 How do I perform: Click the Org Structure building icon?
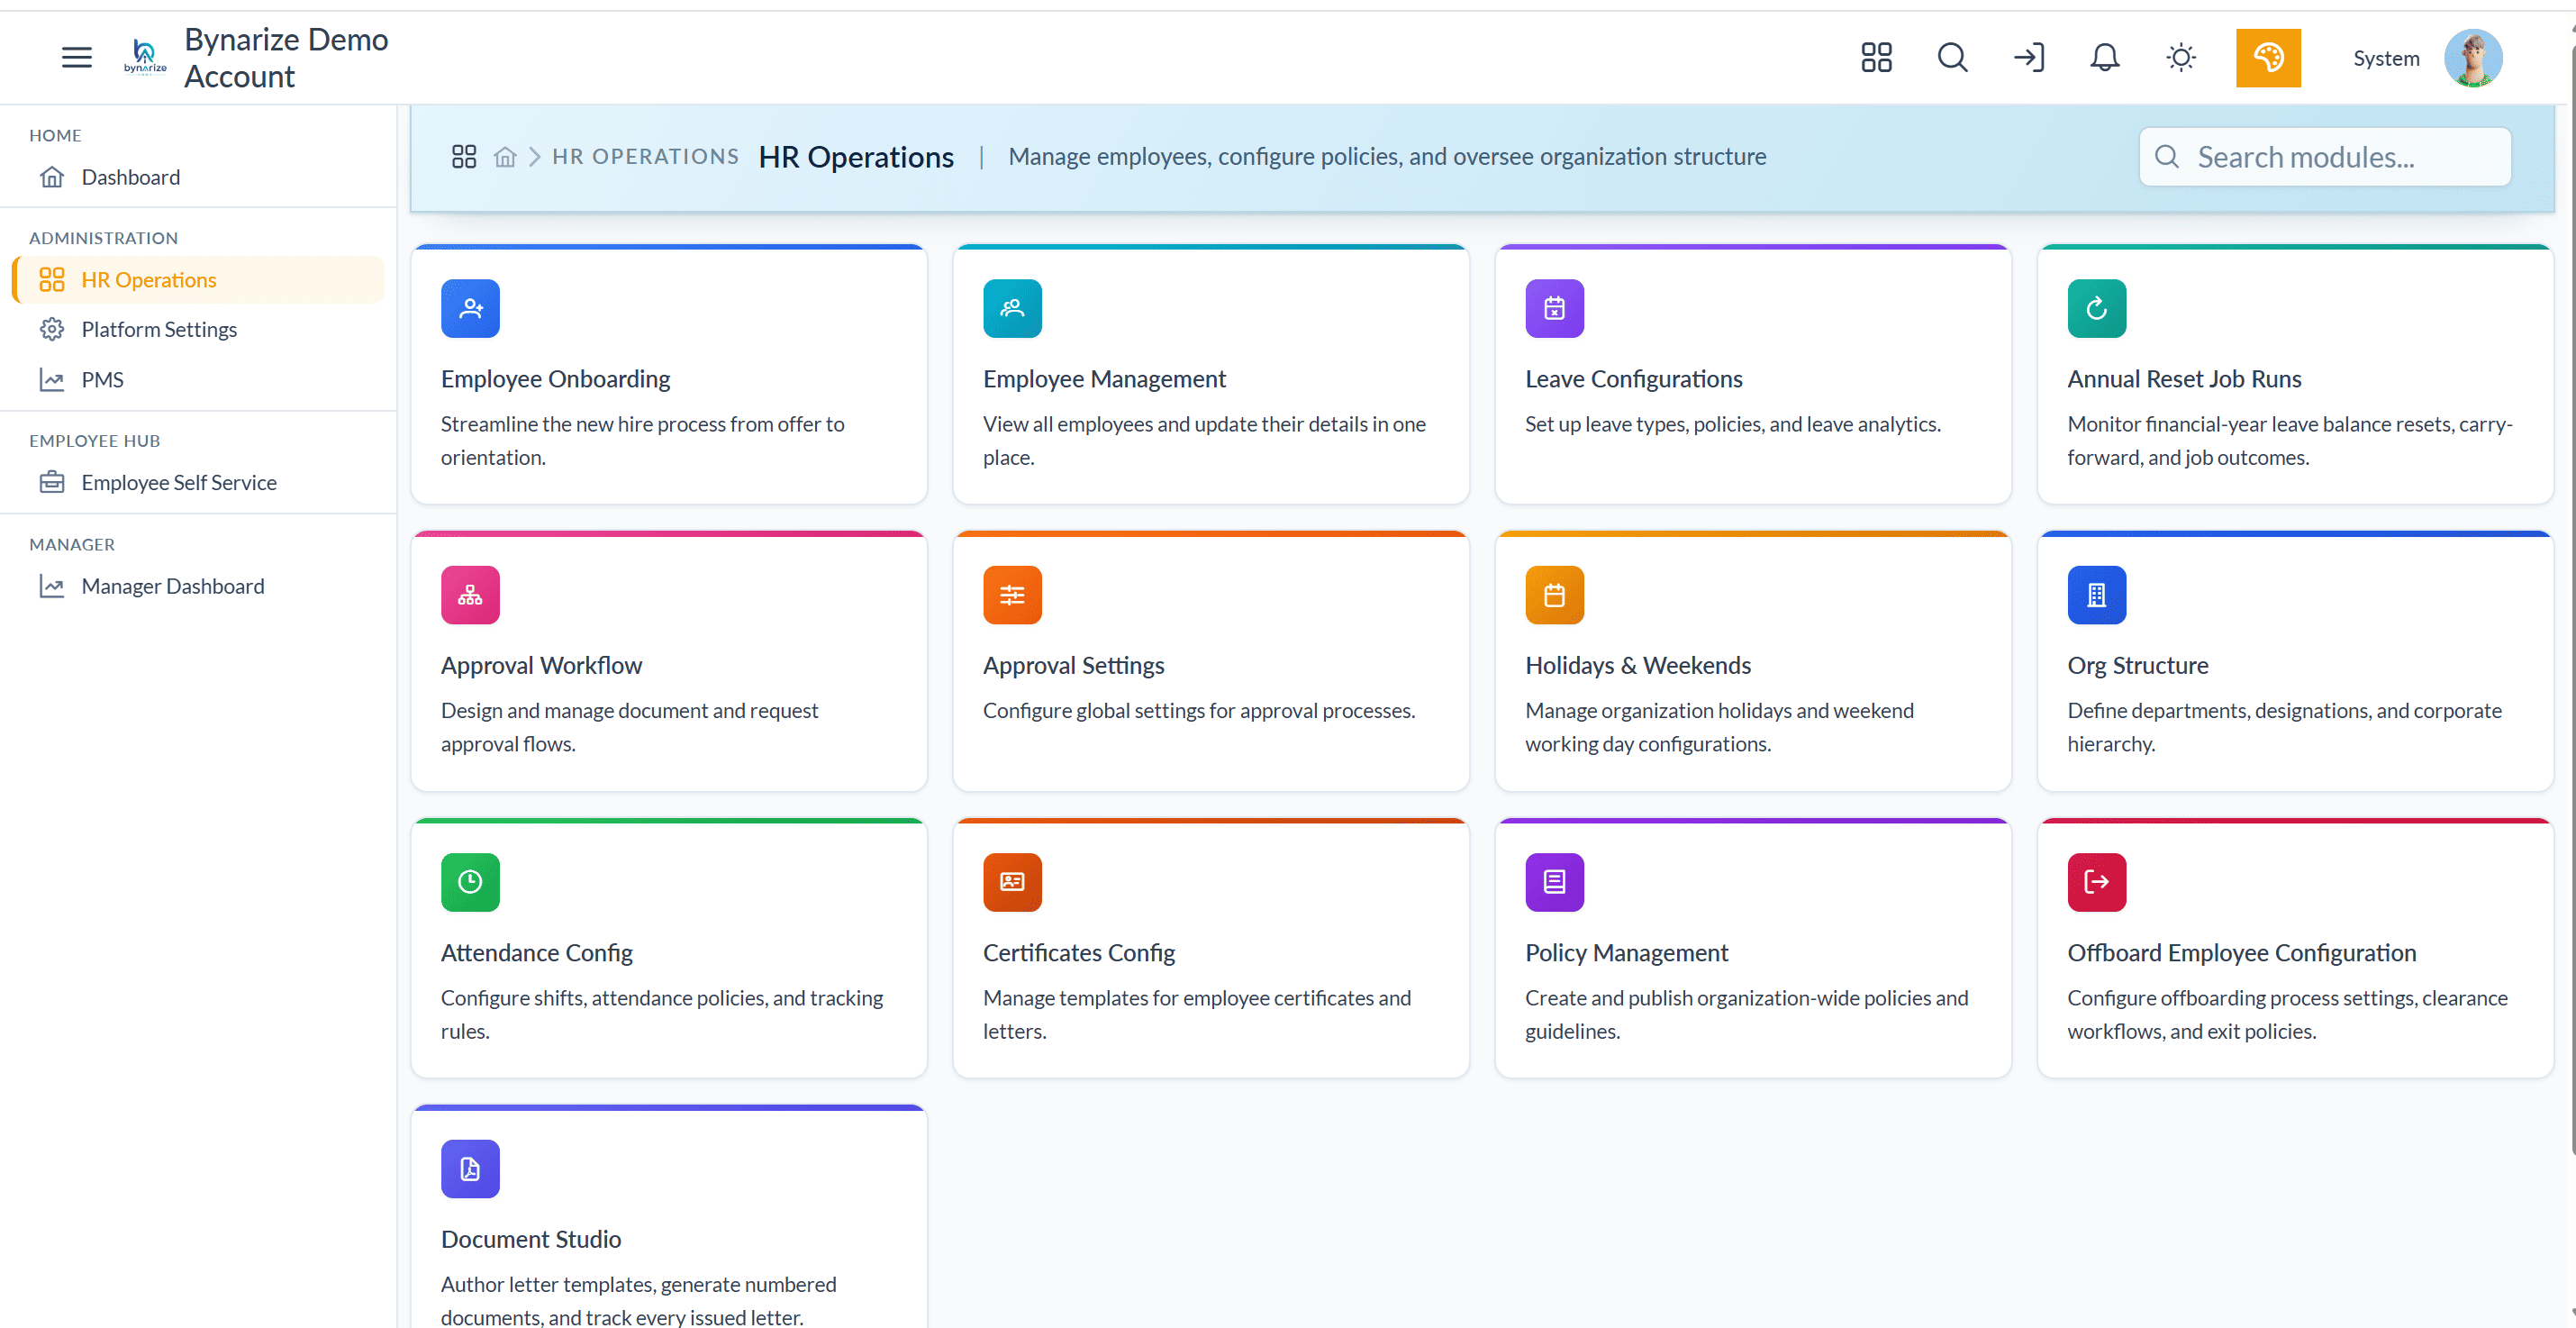pos(2096,595)
